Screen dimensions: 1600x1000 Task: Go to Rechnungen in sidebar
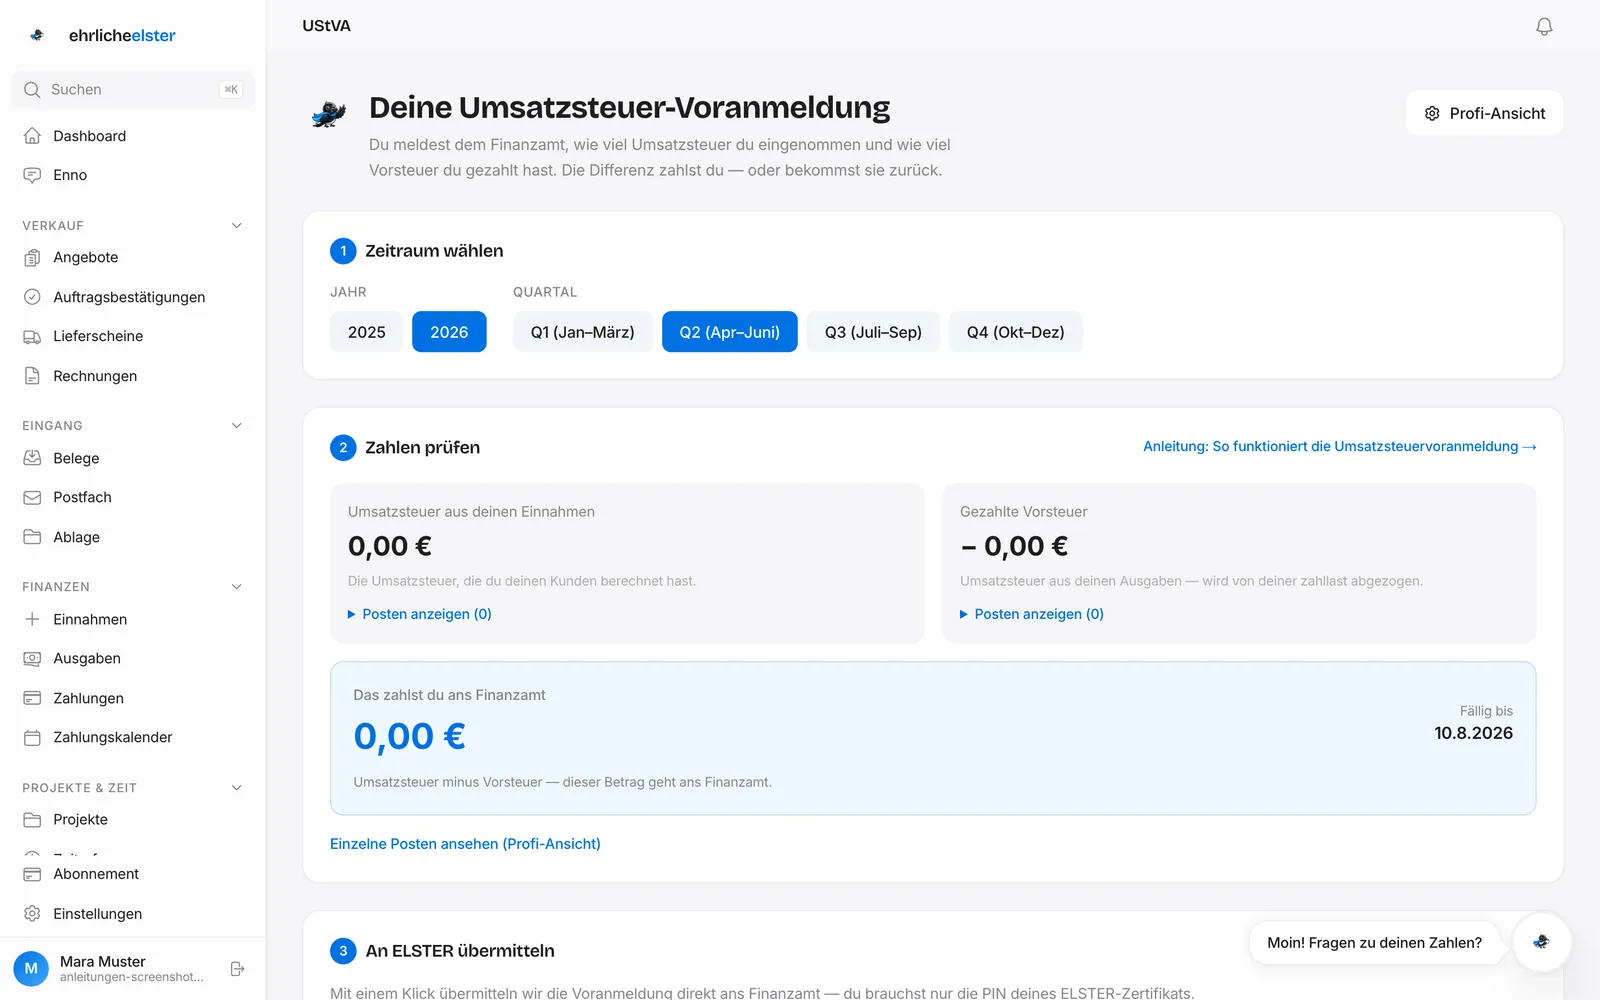coord(133,376)
